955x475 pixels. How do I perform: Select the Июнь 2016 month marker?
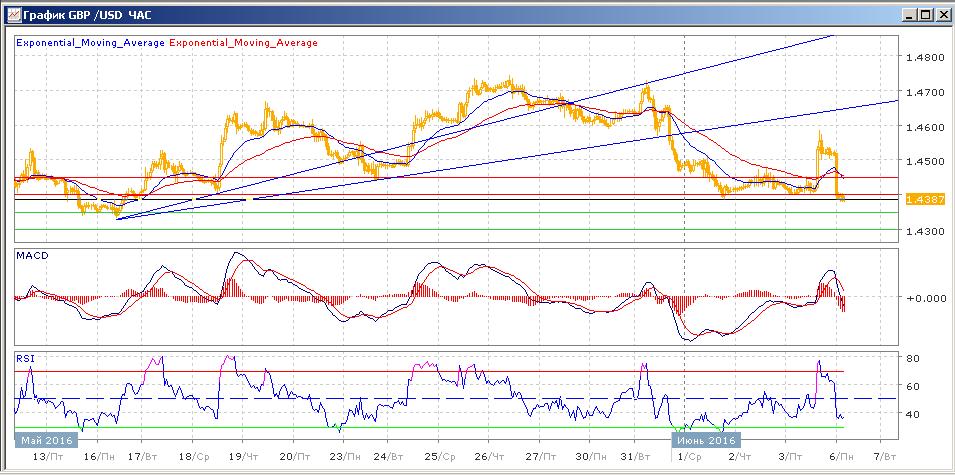pos(706,439)
